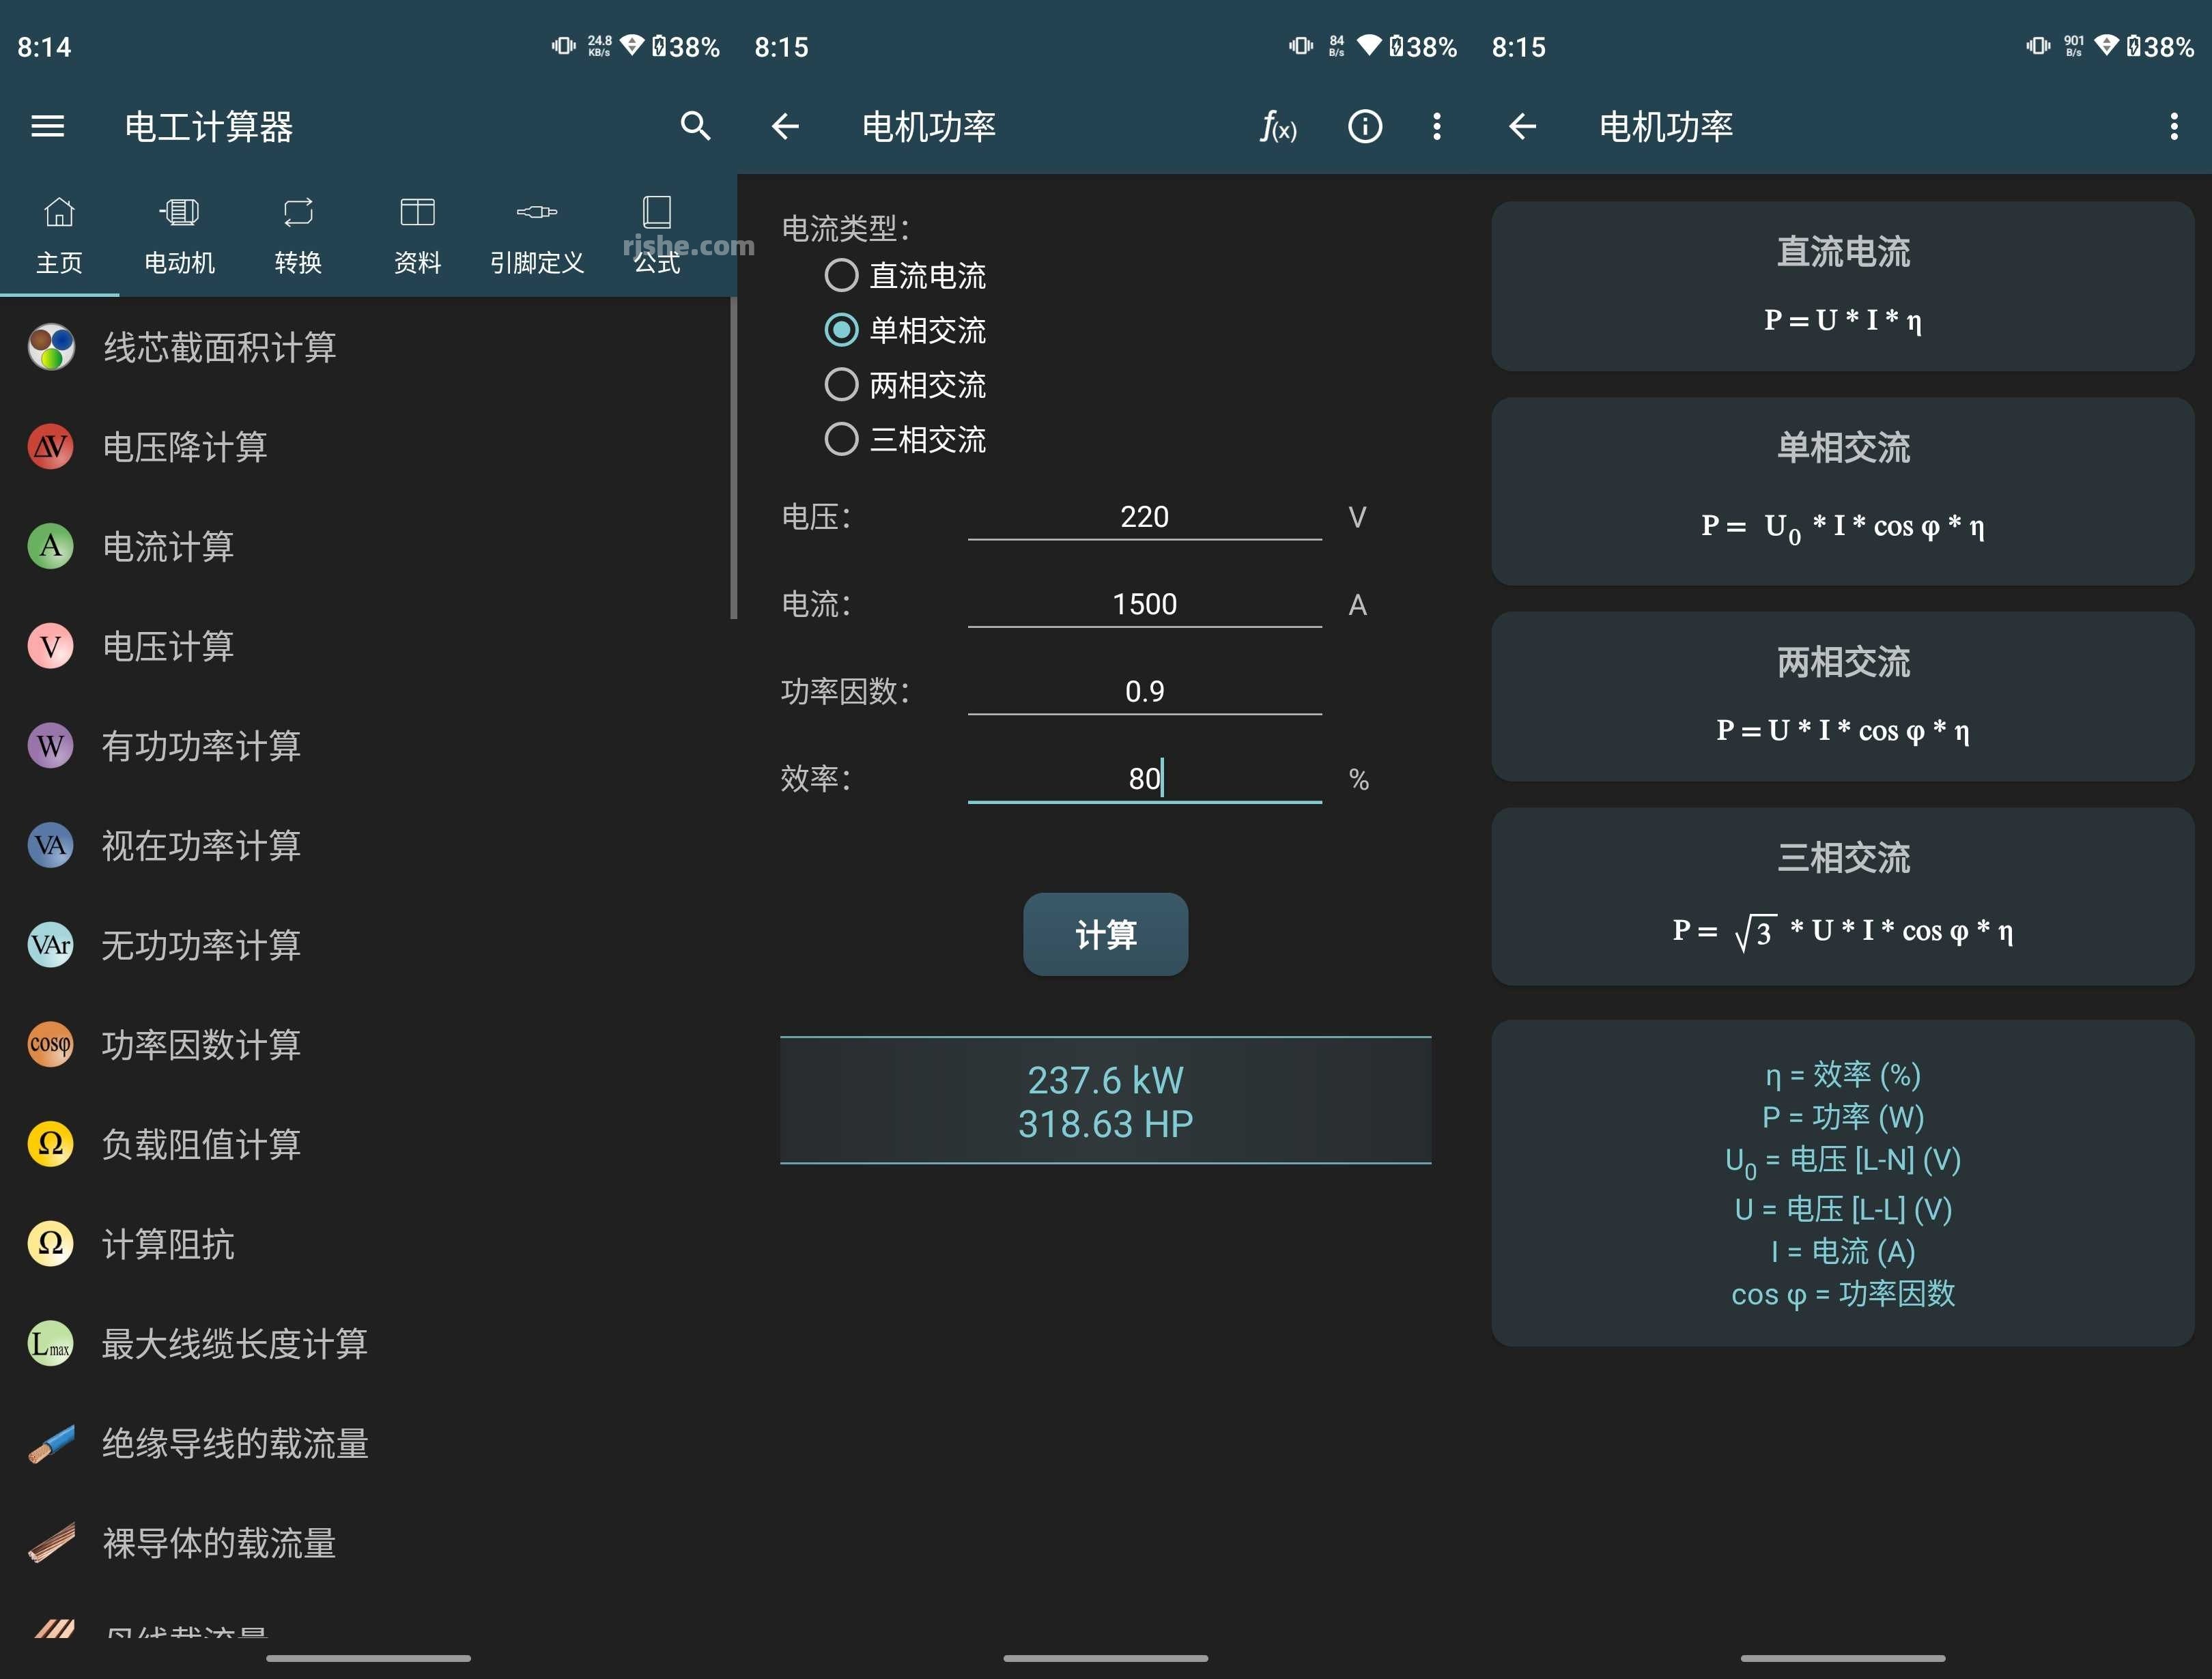Open 有功功率计算 list item

point(365,746)
